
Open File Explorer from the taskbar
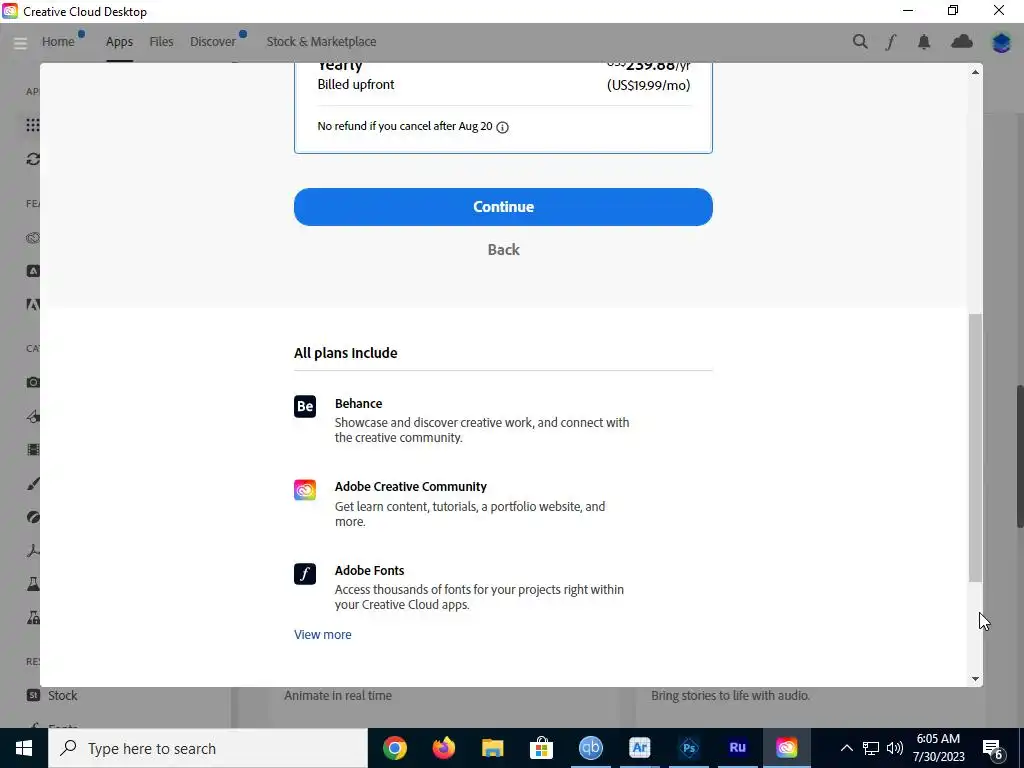coord(492,748)
